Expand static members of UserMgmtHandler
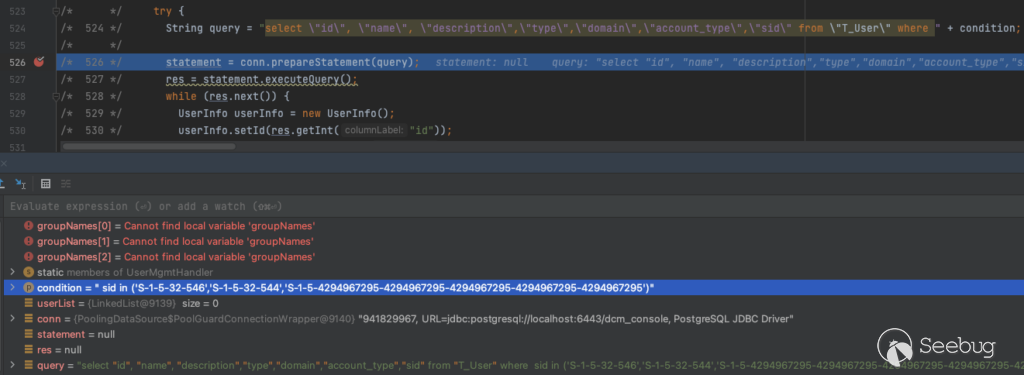This screenshot has height=375, width=1024. 12,272
